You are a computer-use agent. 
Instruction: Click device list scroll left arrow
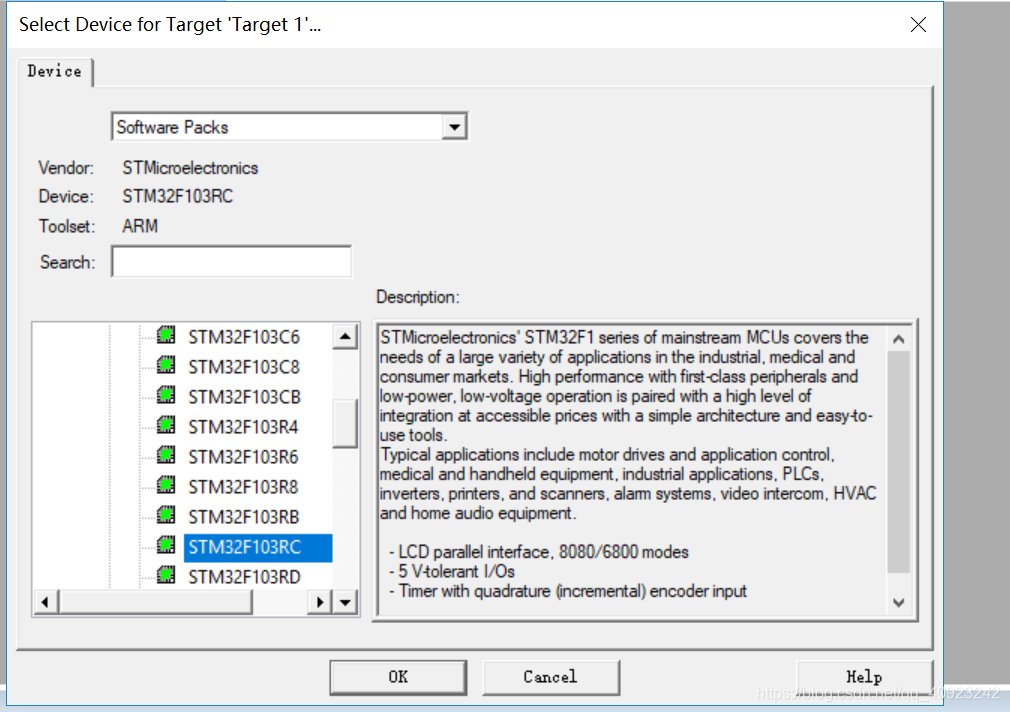coord(45,602)
